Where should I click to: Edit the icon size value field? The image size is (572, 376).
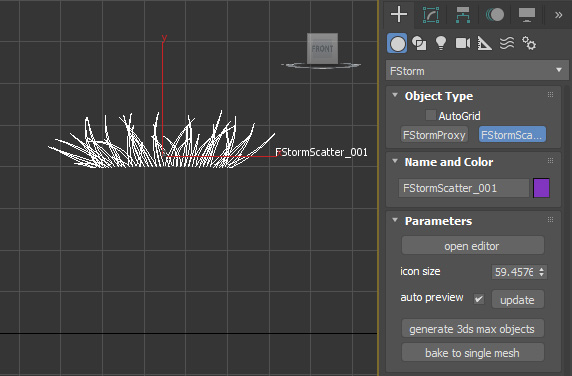coord(514,272)
